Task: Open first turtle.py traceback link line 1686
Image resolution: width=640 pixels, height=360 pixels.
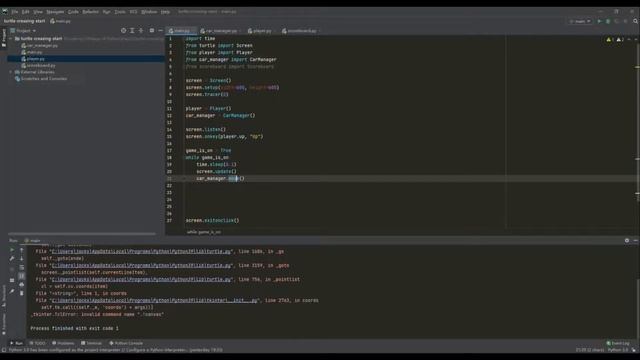Action: point(141,251)
